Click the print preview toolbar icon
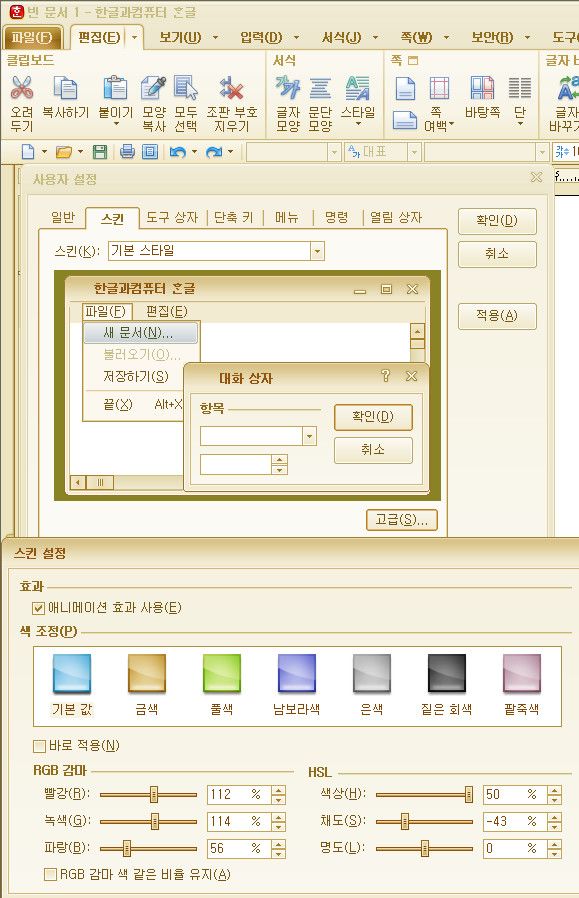The image size is (579, 898). tap(150, 152)
